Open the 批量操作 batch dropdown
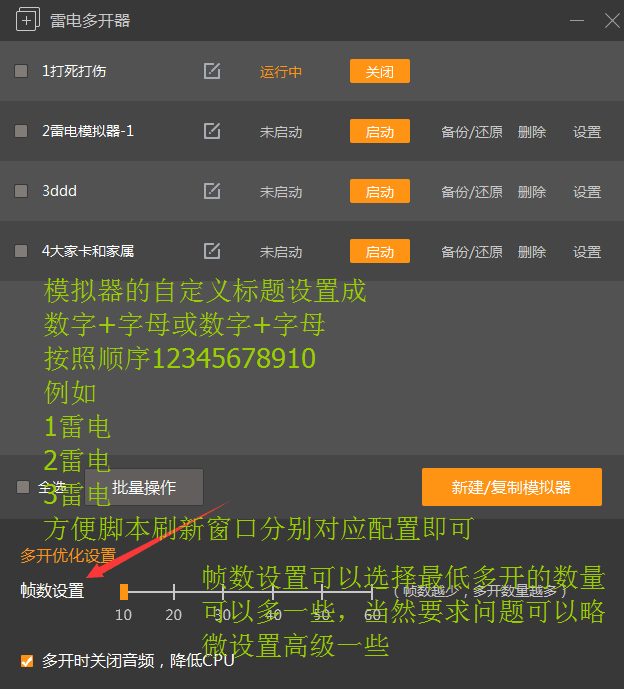Viewport: 624px width, 689px height. pyautogui.click(x=144, y=487)
